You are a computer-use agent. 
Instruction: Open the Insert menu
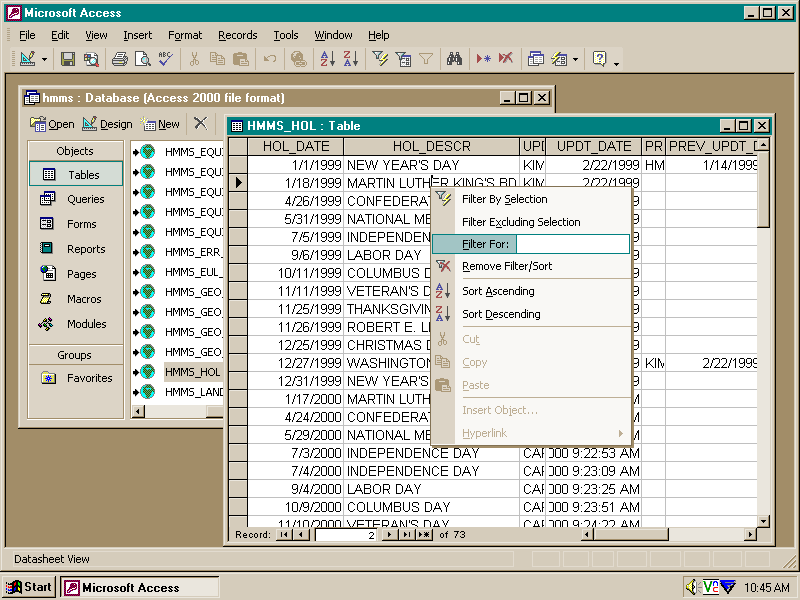click(137, 35)
